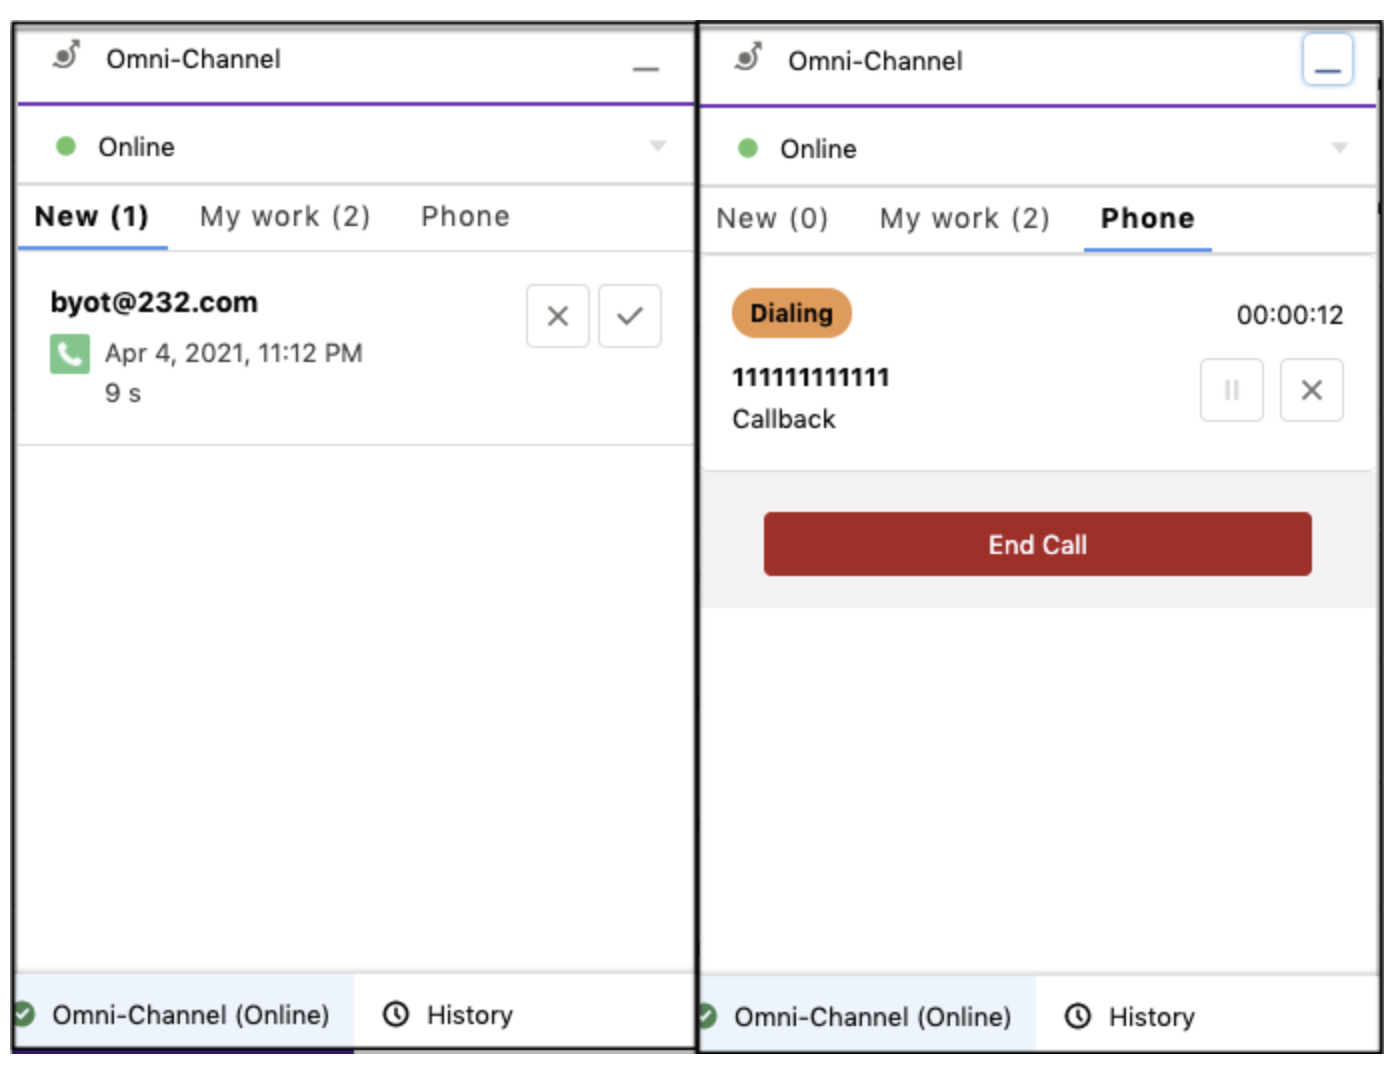Click the 9 s wait time
1398x1084 pixels.
[123, 393]
